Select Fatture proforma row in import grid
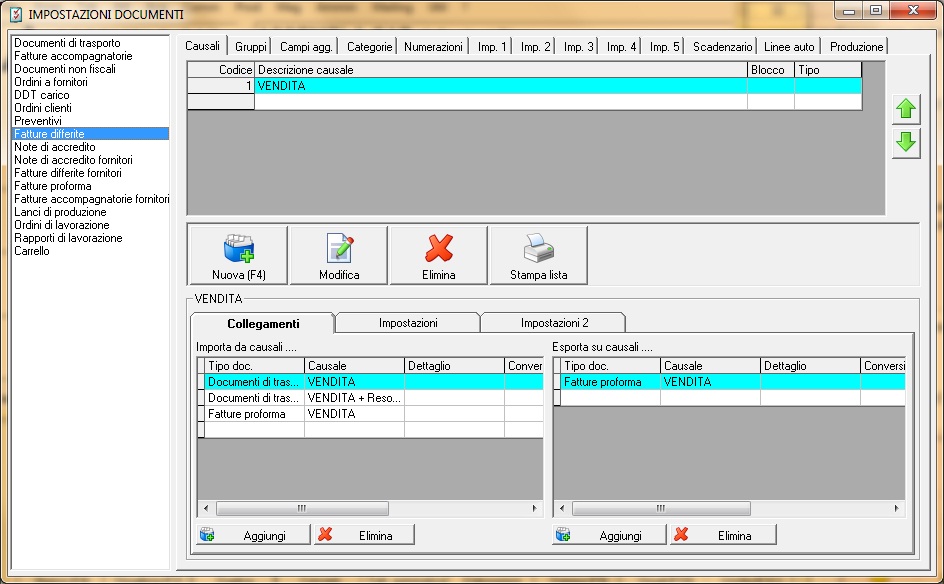944x584 pixels. (x=370, y=414)
